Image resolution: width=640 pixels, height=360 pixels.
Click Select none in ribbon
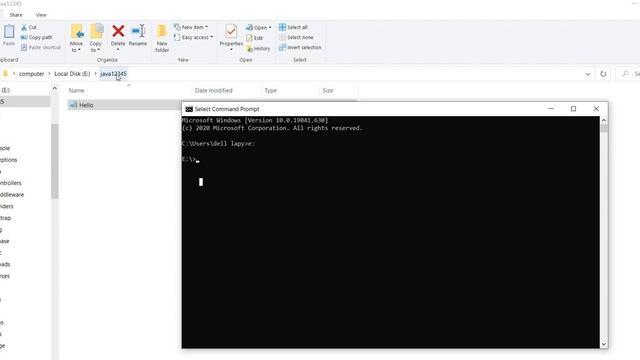coord(296,37)
